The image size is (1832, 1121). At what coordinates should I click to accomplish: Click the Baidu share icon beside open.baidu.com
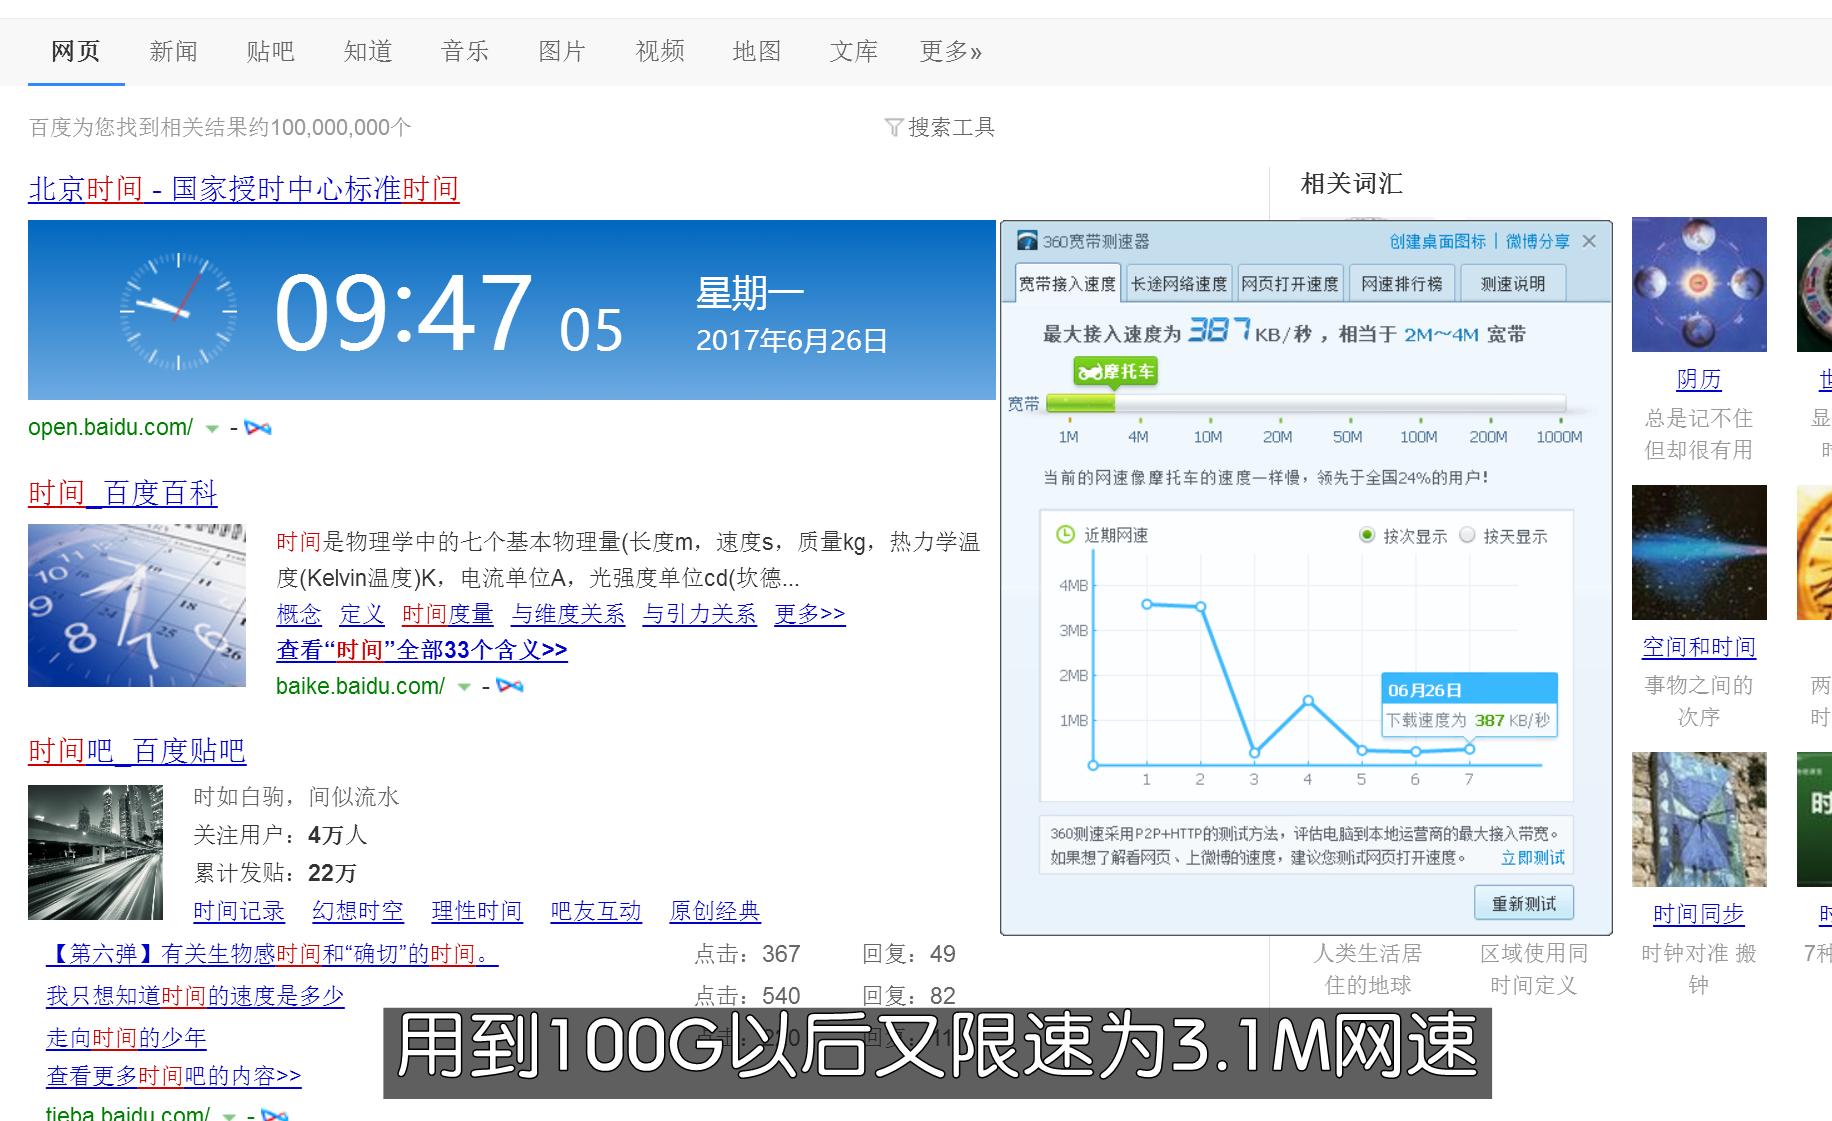pyautogui.click(x=259, y=427)
